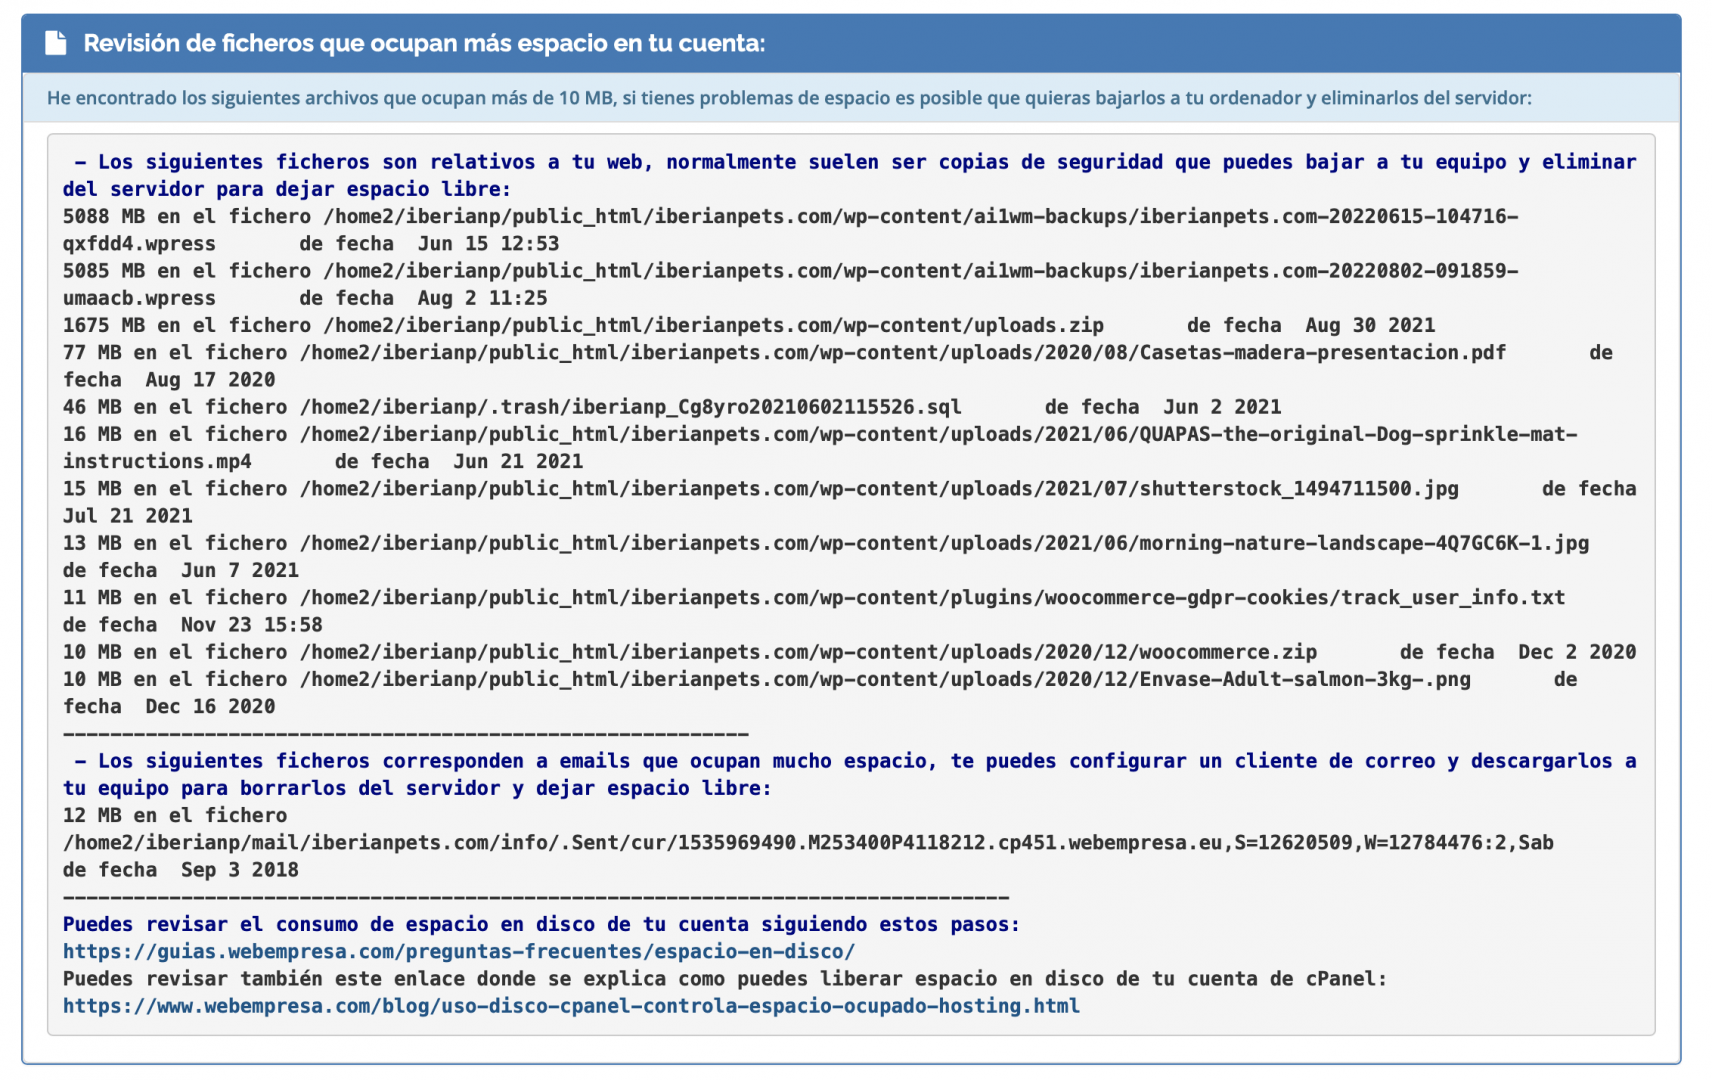Click the 'fecha Dec 16 2020' line
This screenshot has width=1712, height=1080.
169,706
